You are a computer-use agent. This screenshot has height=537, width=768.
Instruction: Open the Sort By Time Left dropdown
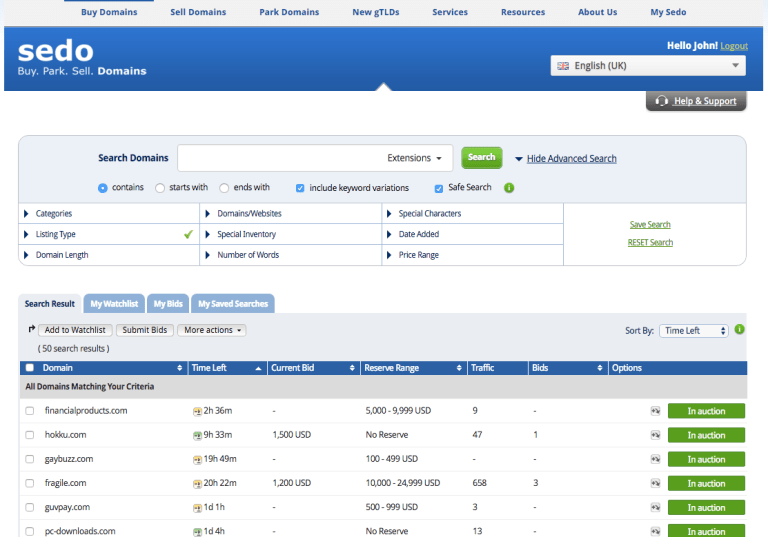pos(694,331)
